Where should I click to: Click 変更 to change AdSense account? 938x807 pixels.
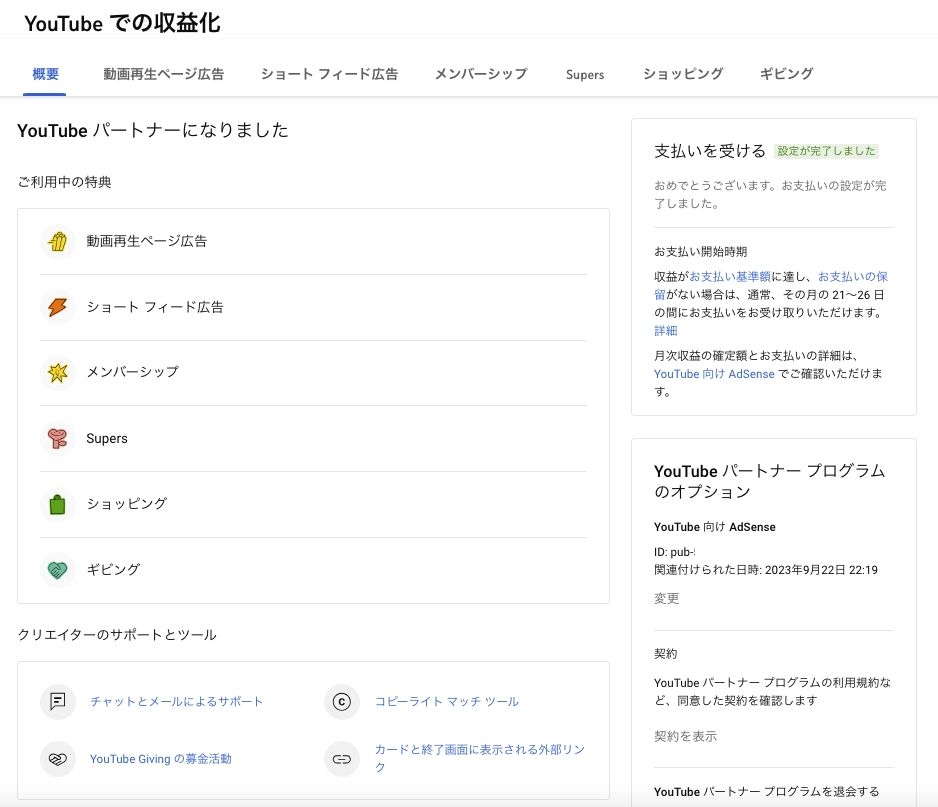coord(666,598)
